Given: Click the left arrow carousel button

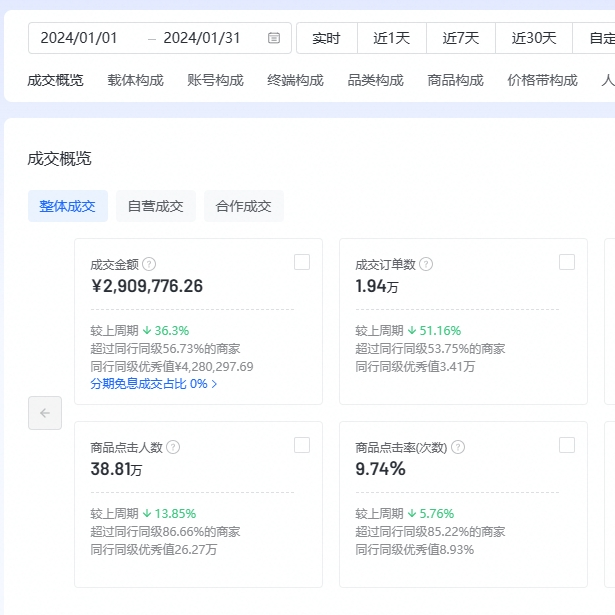Looking at the screenshot, I should click(45, 413).
